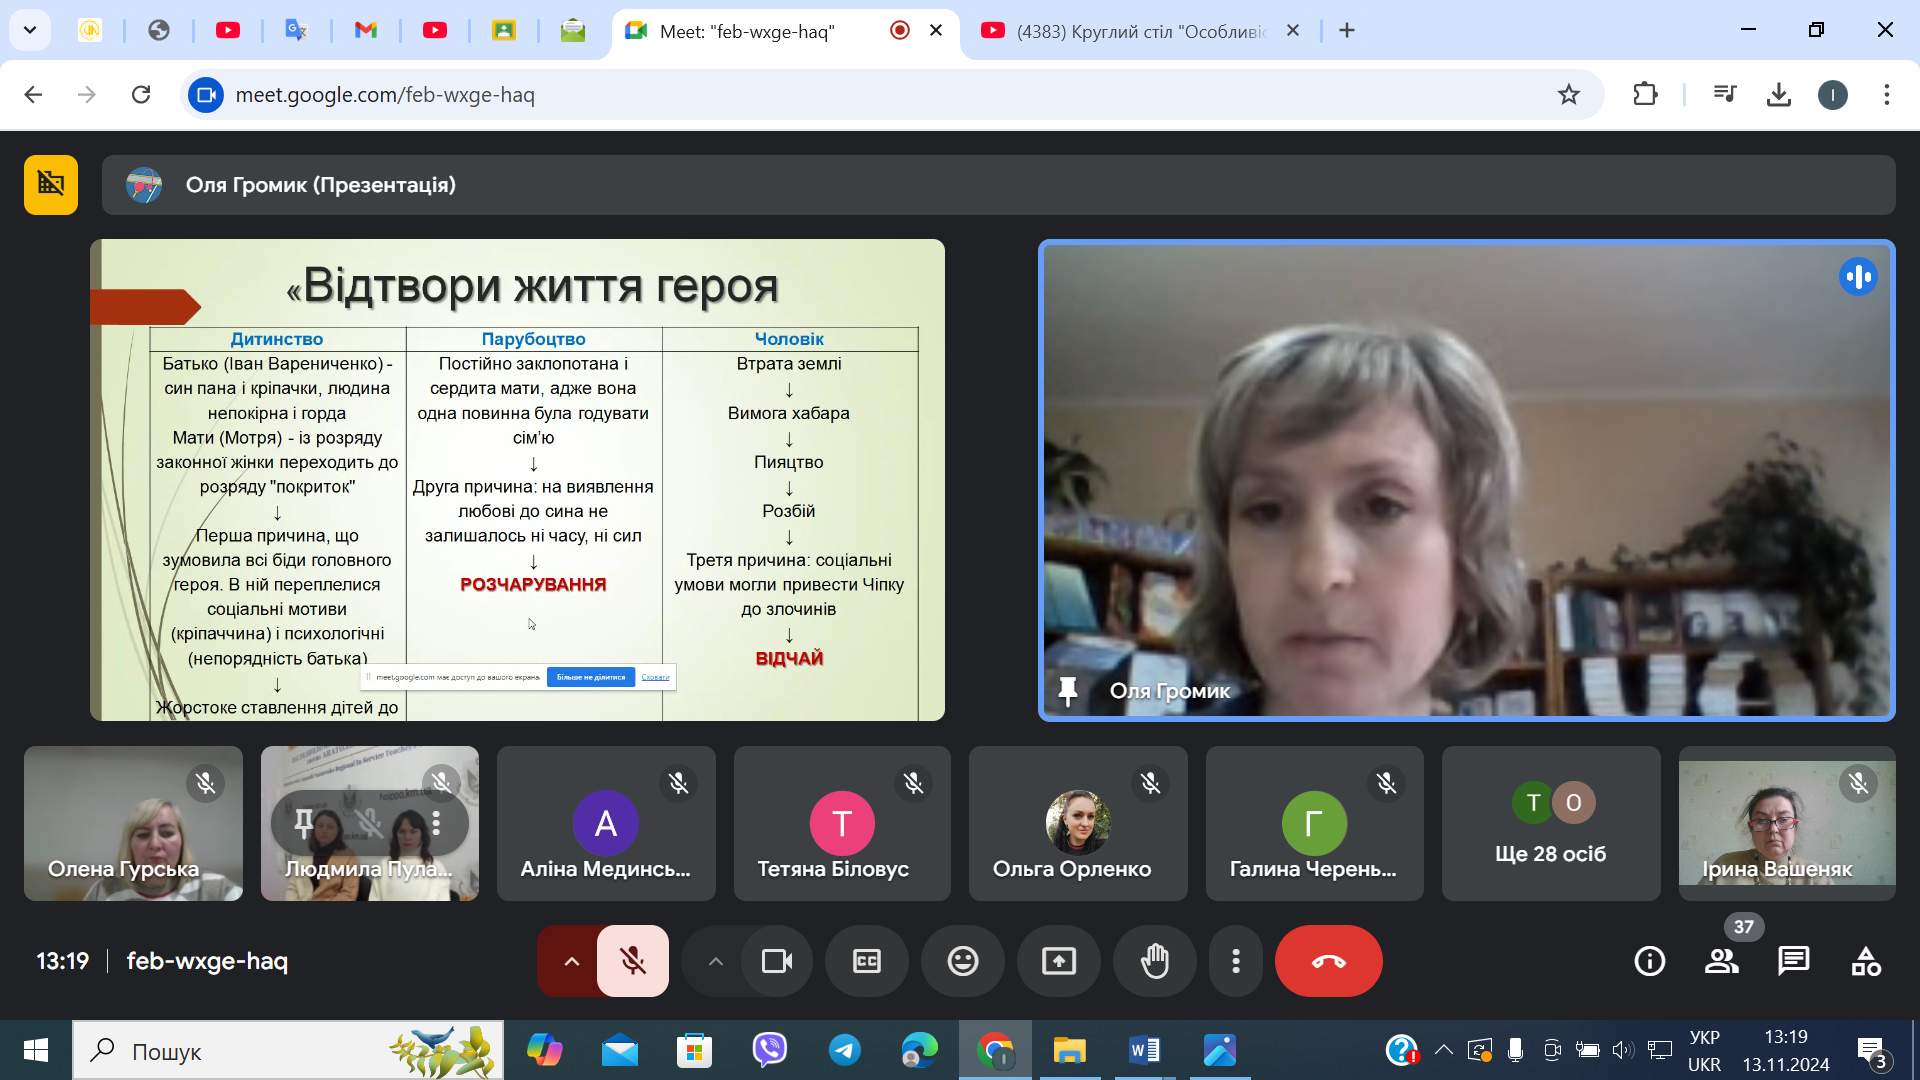Open the emoji reactions button
This screenshot has width=1920, height=1080.
tap(962, 961)
